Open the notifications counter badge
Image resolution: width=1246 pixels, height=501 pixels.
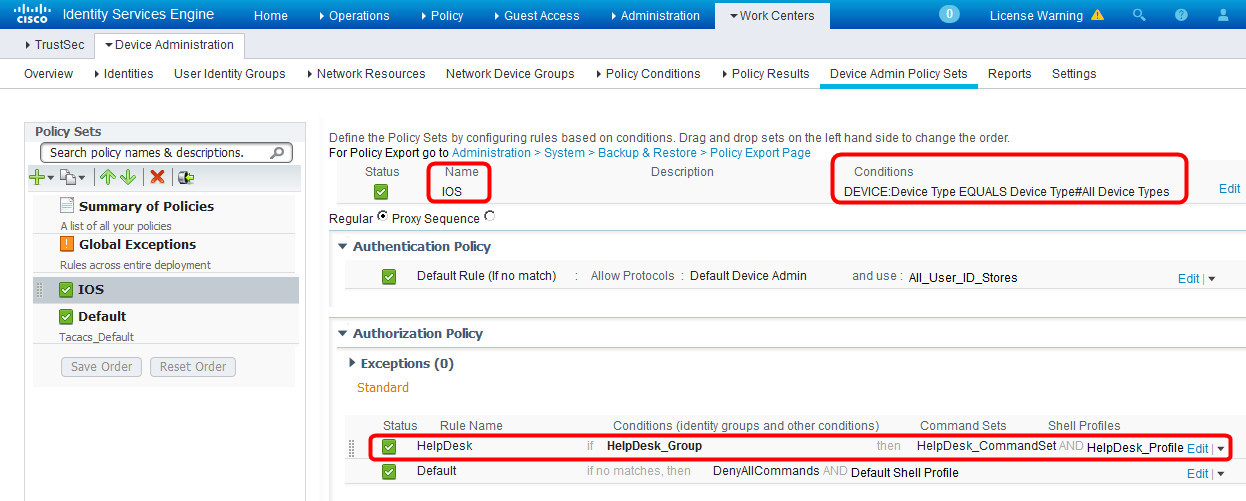949,14
